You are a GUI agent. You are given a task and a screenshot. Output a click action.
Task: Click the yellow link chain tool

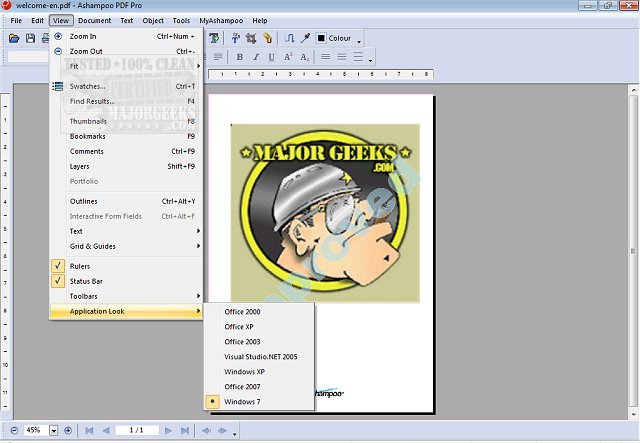[x=267, y=38]
